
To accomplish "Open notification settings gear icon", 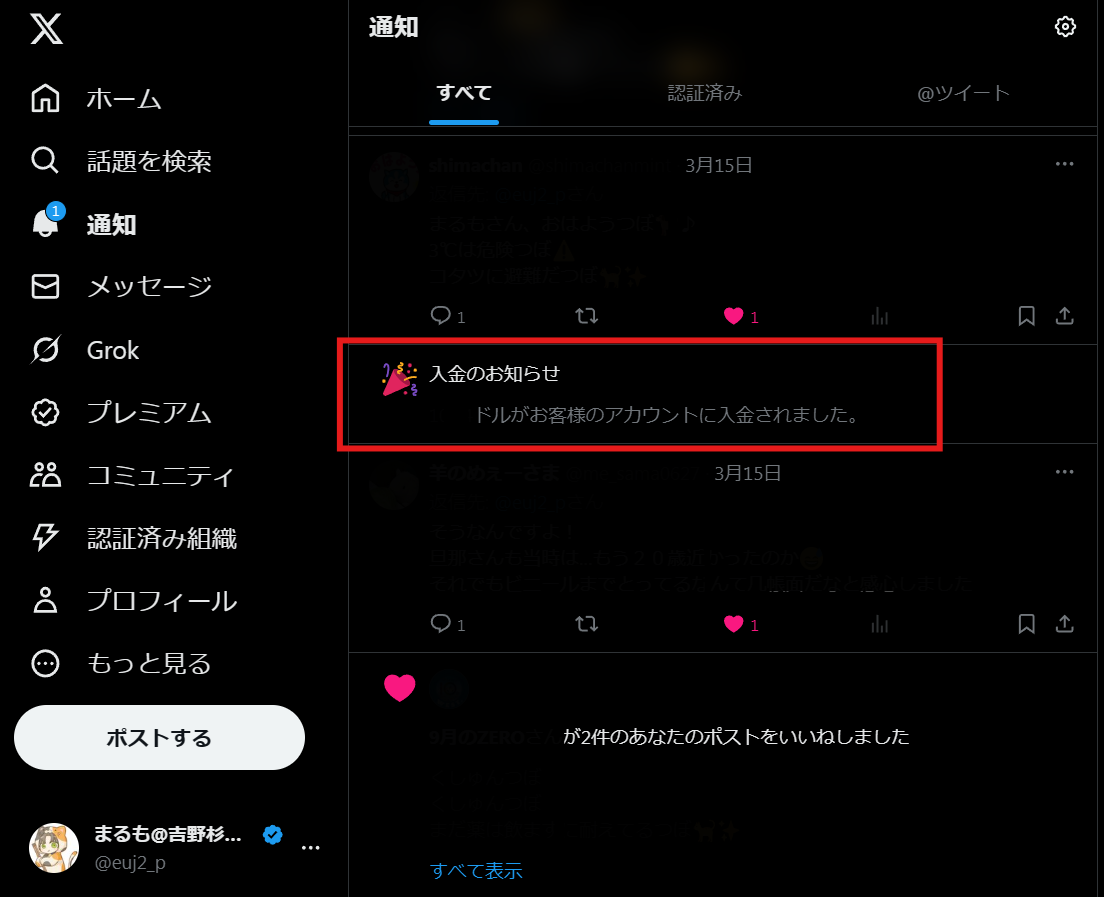I will pos(1065,27).
